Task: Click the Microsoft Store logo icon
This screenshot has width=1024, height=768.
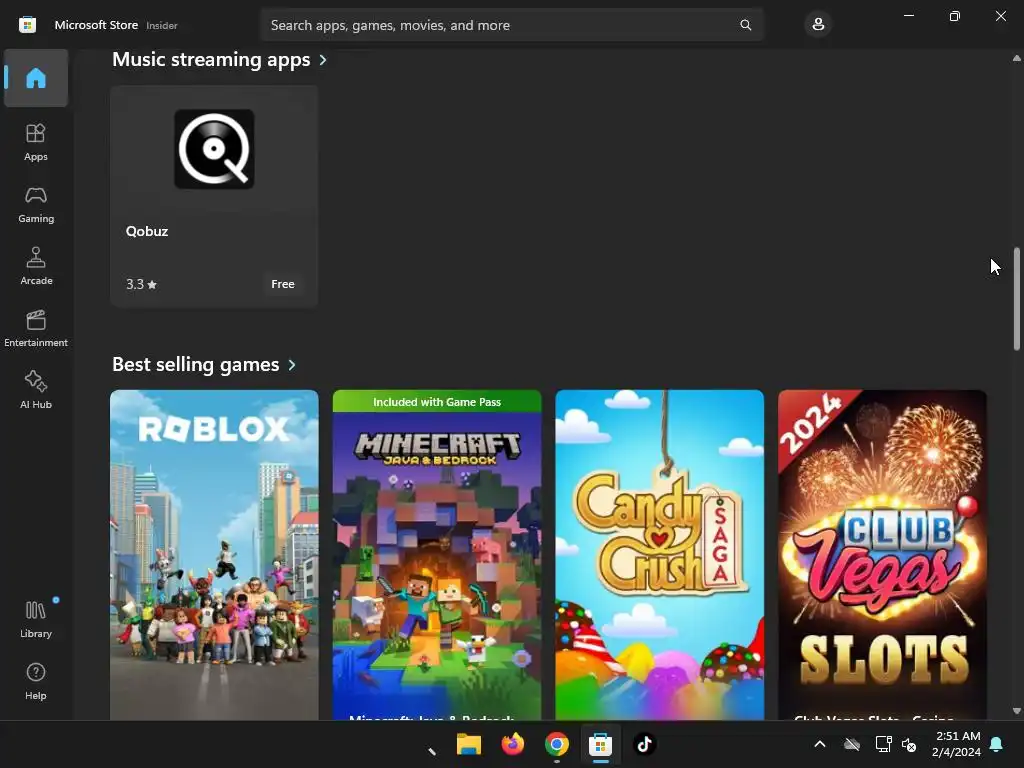Action: pyautogui.click(x=27, y=25)
